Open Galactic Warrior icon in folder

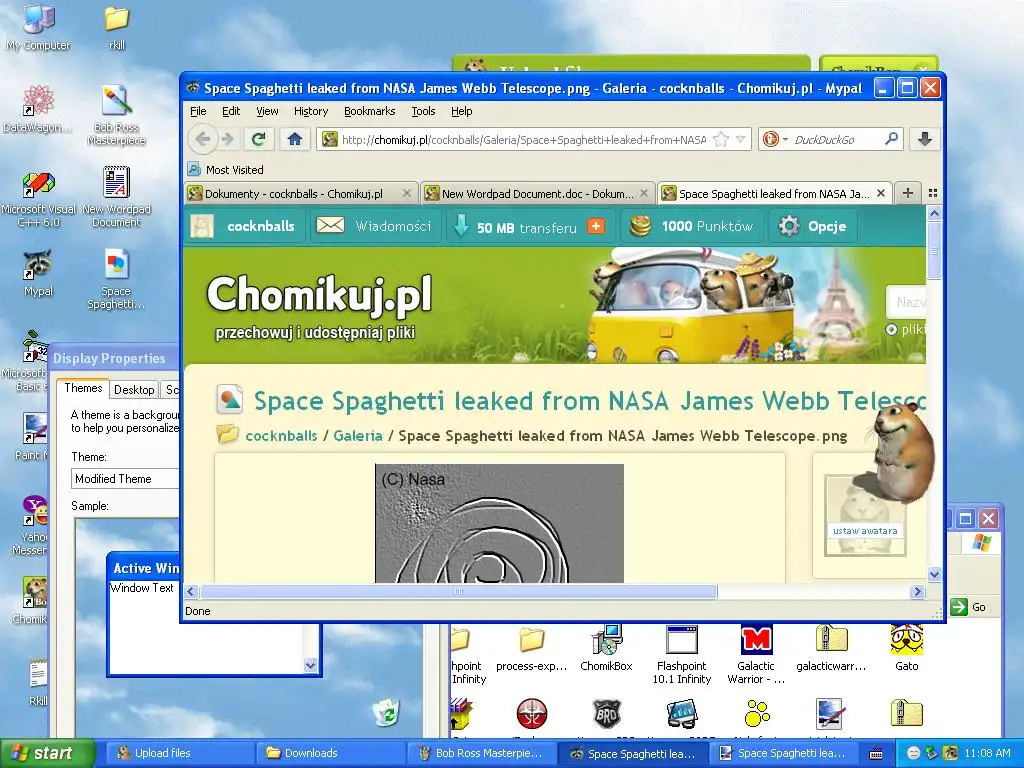pyautogui.click(x=756, y=654)
